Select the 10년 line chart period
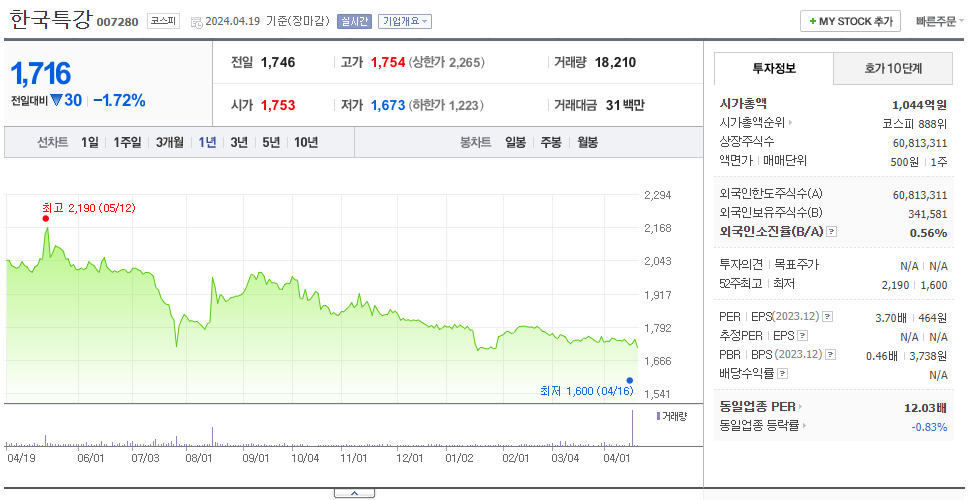 coord(306,143)
